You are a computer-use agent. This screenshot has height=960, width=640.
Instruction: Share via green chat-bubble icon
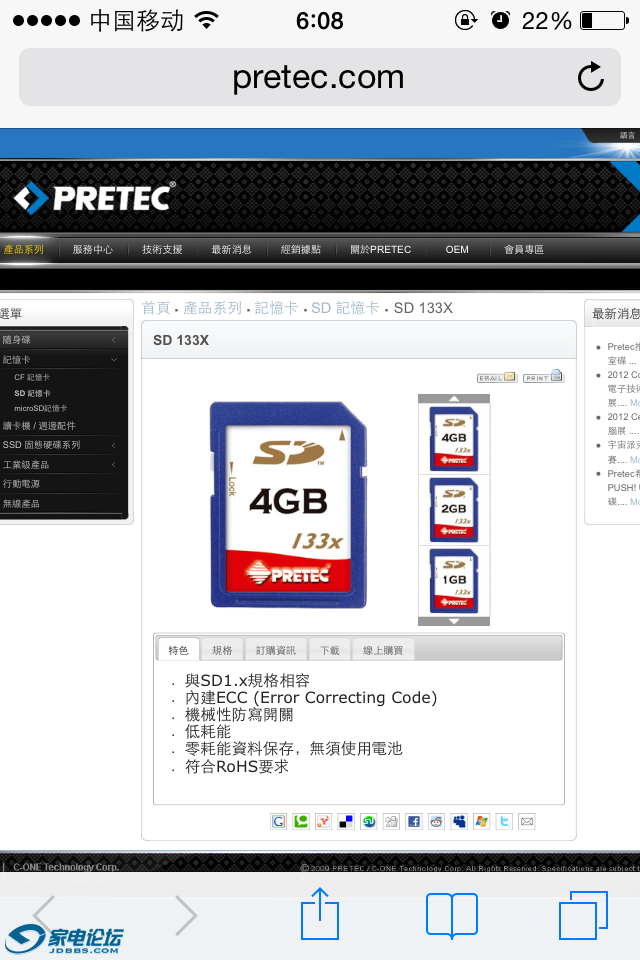301,822
